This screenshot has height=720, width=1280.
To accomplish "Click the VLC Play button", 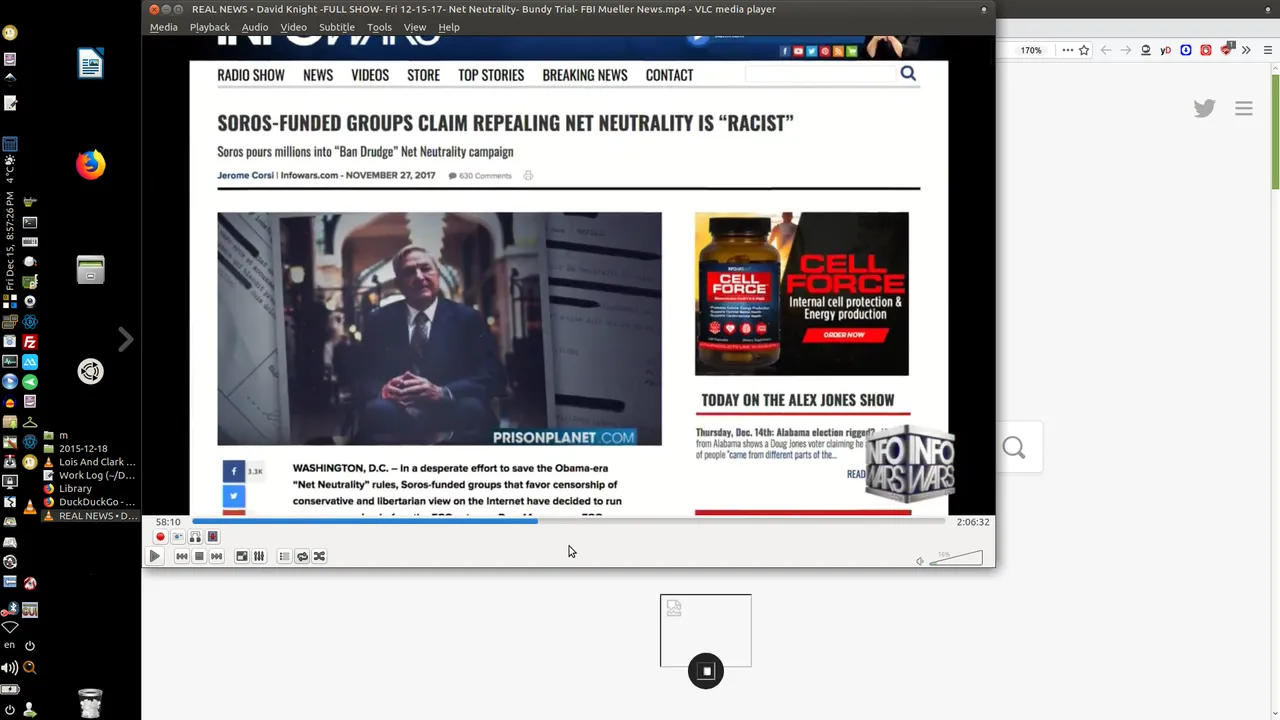I will (155, 556).
